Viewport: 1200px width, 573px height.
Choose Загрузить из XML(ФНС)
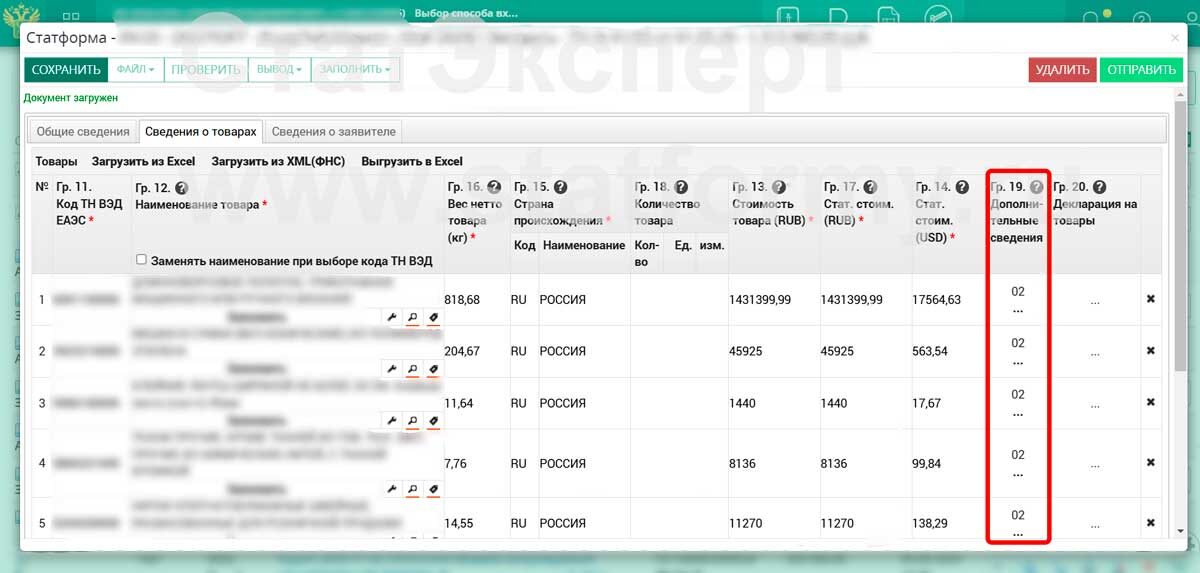tap(278, 161)
